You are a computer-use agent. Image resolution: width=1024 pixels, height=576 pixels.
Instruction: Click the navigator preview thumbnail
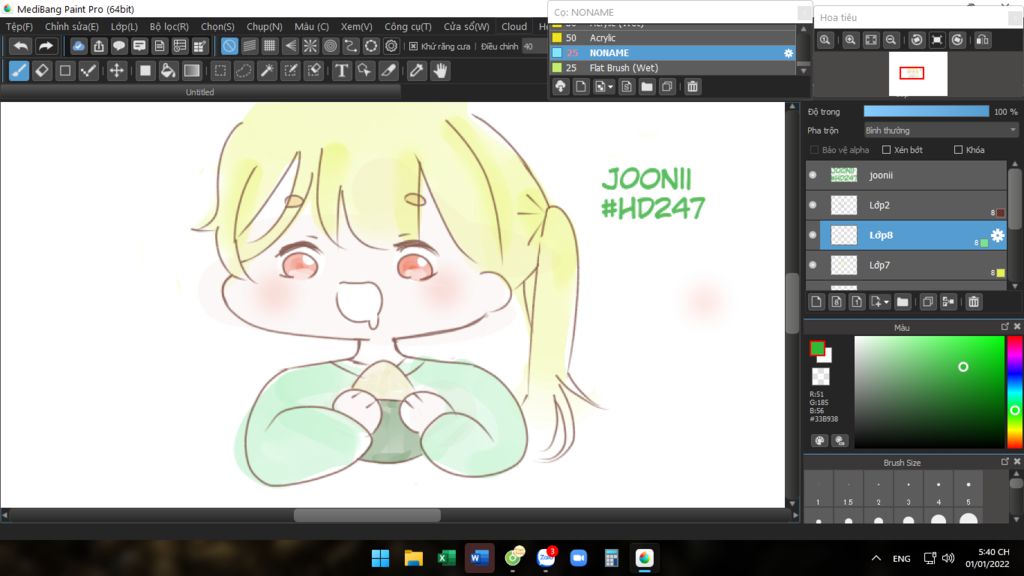pyautogui.click(x=918, y=74)
